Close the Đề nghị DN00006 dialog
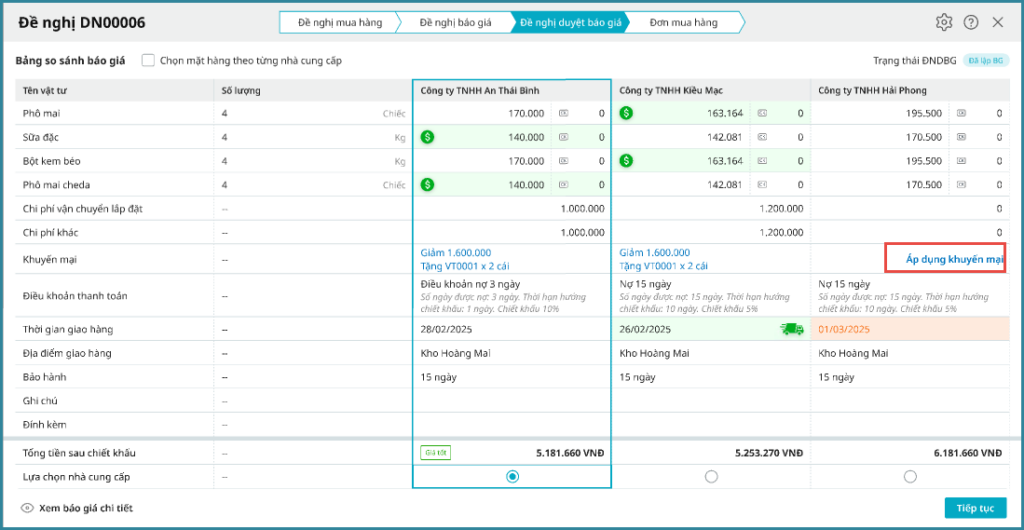 [997, 22]
